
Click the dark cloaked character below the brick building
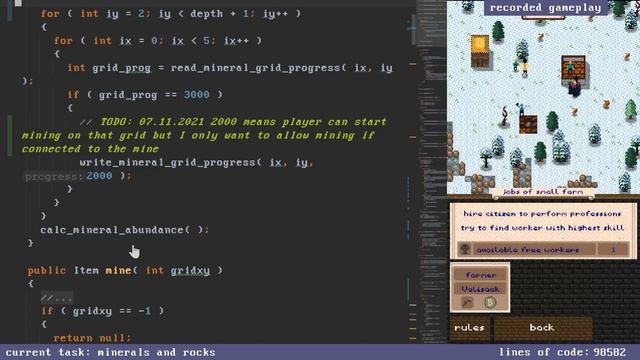(x=575, y=88)
